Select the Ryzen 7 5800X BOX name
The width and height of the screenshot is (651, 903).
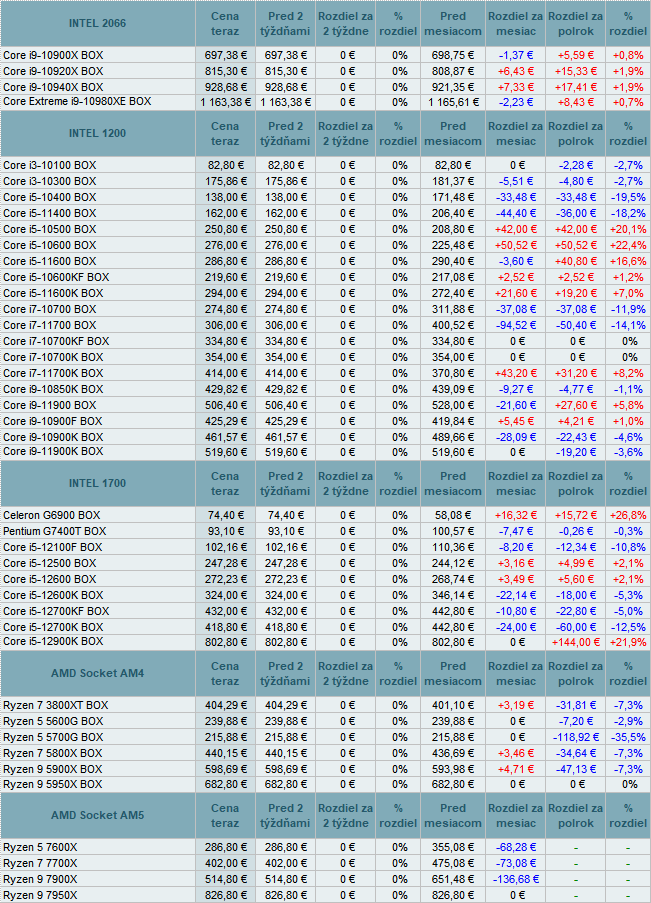(52, 754)
